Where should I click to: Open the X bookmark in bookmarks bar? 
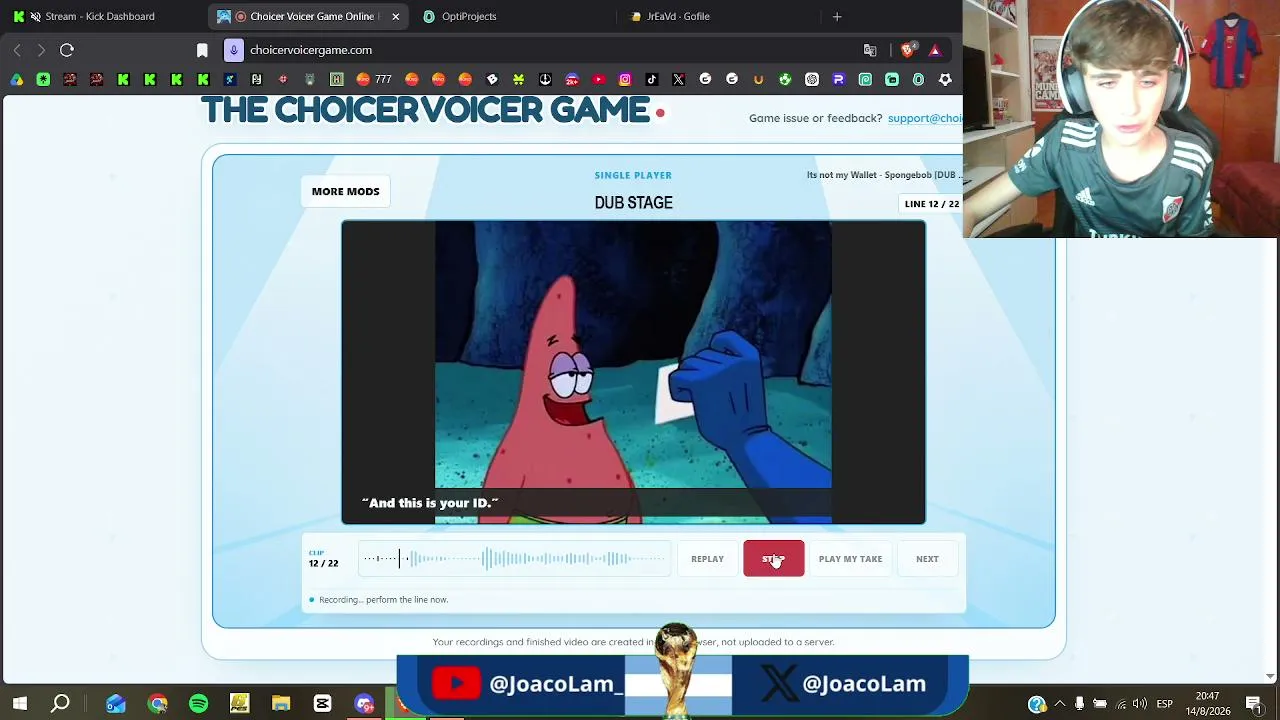pyautogui.click(x=679, y=80)
